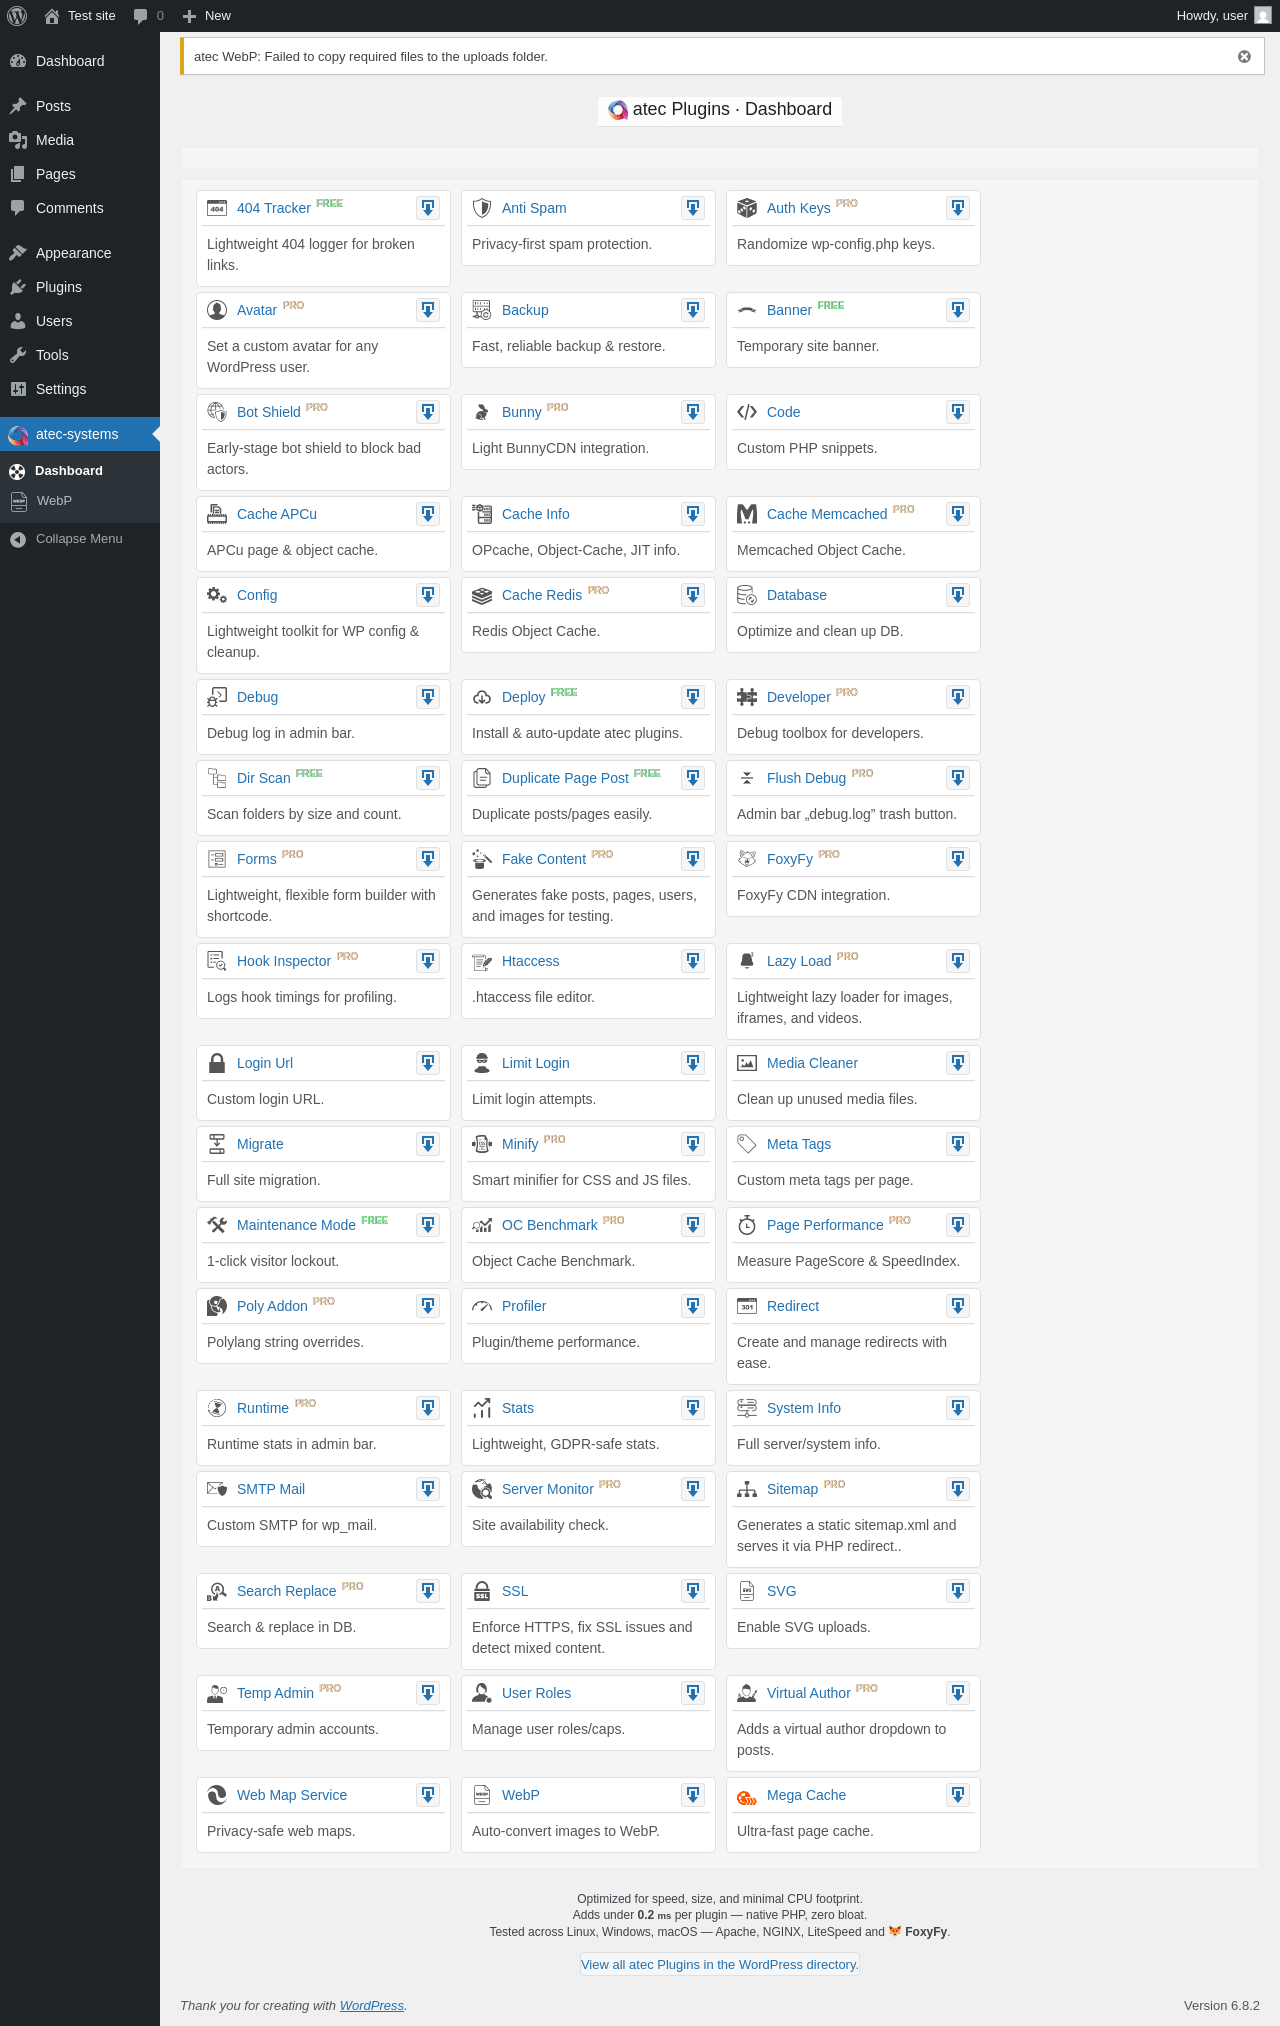Click the install icon for Database
Image resolution: width=1280 pixels, height=2026 pixels.
958,595
